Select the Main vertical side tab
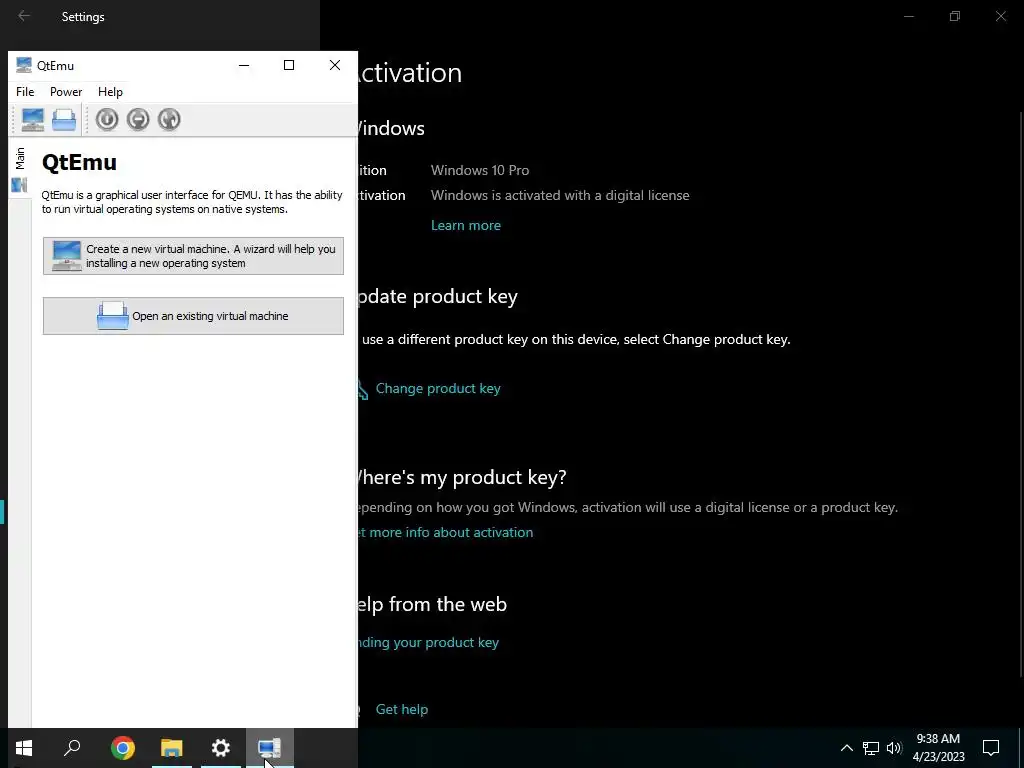 (x=20, y=170)
